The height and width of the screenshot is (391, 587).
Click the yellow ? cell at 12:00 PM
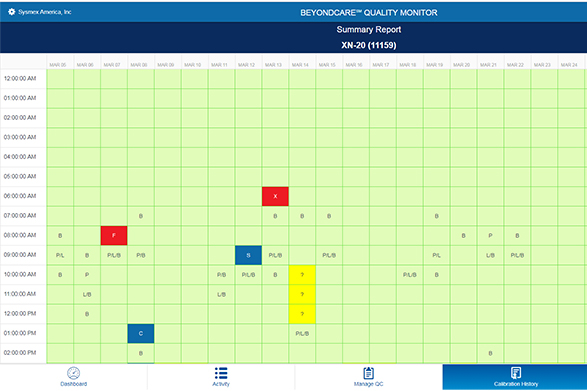pos(302,314)
